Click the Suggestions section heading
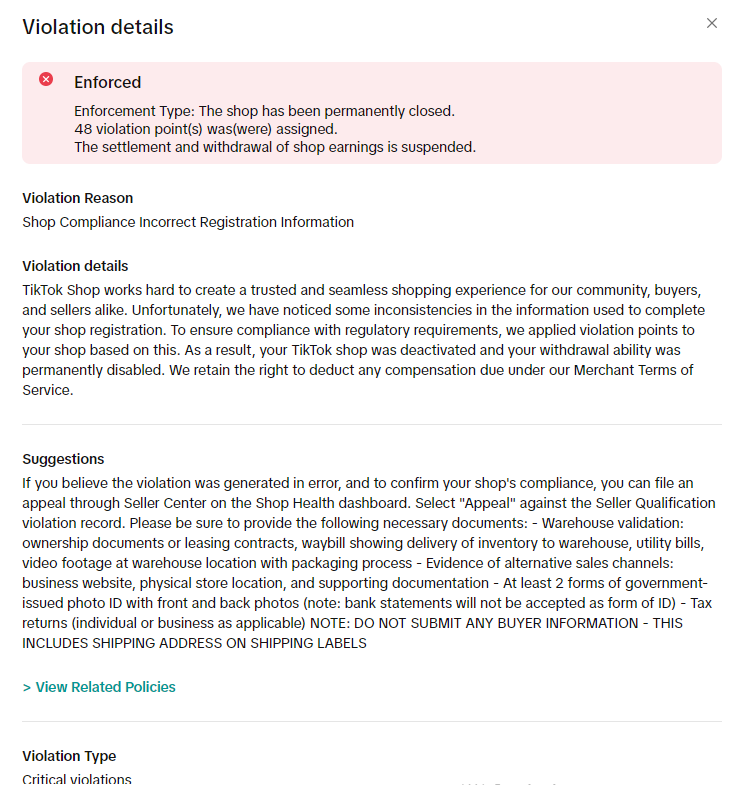The height and width of the screenshot is (785, 746). pyautogui.click(x=63, y=459)
